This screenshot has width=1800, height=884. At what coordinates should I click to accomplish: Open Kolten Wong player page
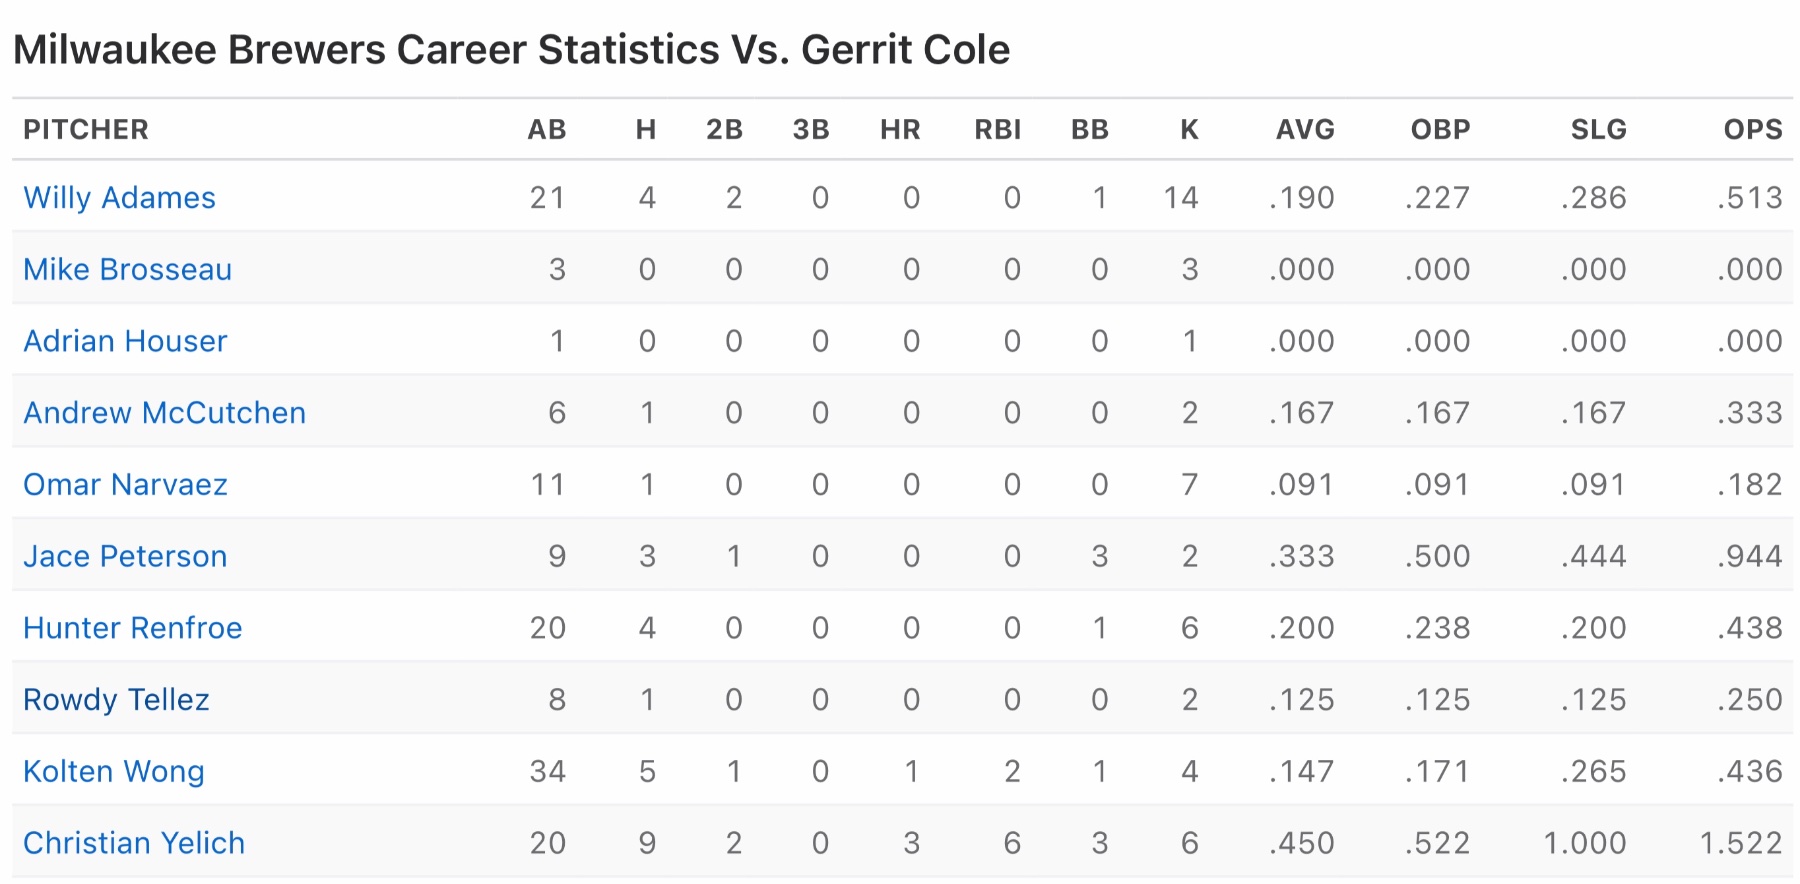pyautogui.click(x=114, y=772)
